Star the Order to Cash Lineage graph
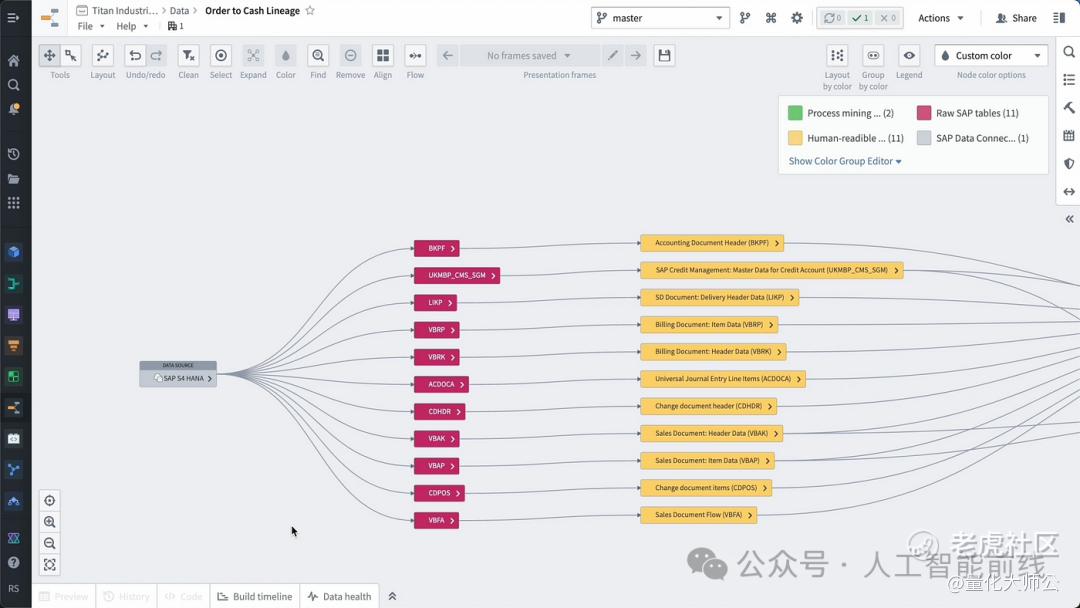 click(x=310, y=10)
